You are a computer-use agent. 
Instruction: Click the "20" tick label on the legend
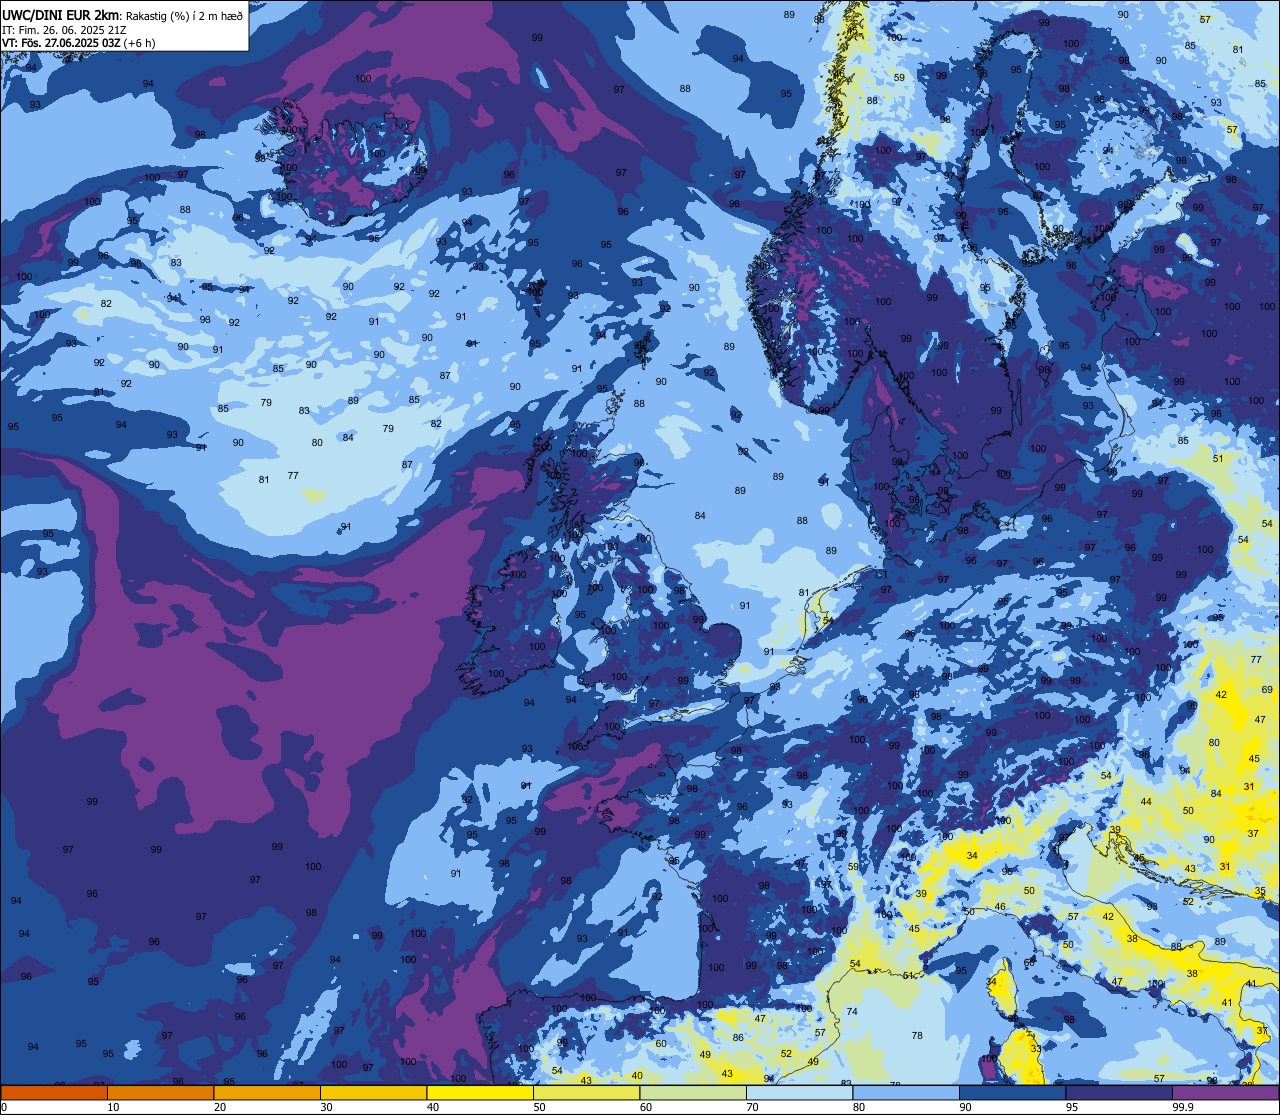click(220, 1107)
